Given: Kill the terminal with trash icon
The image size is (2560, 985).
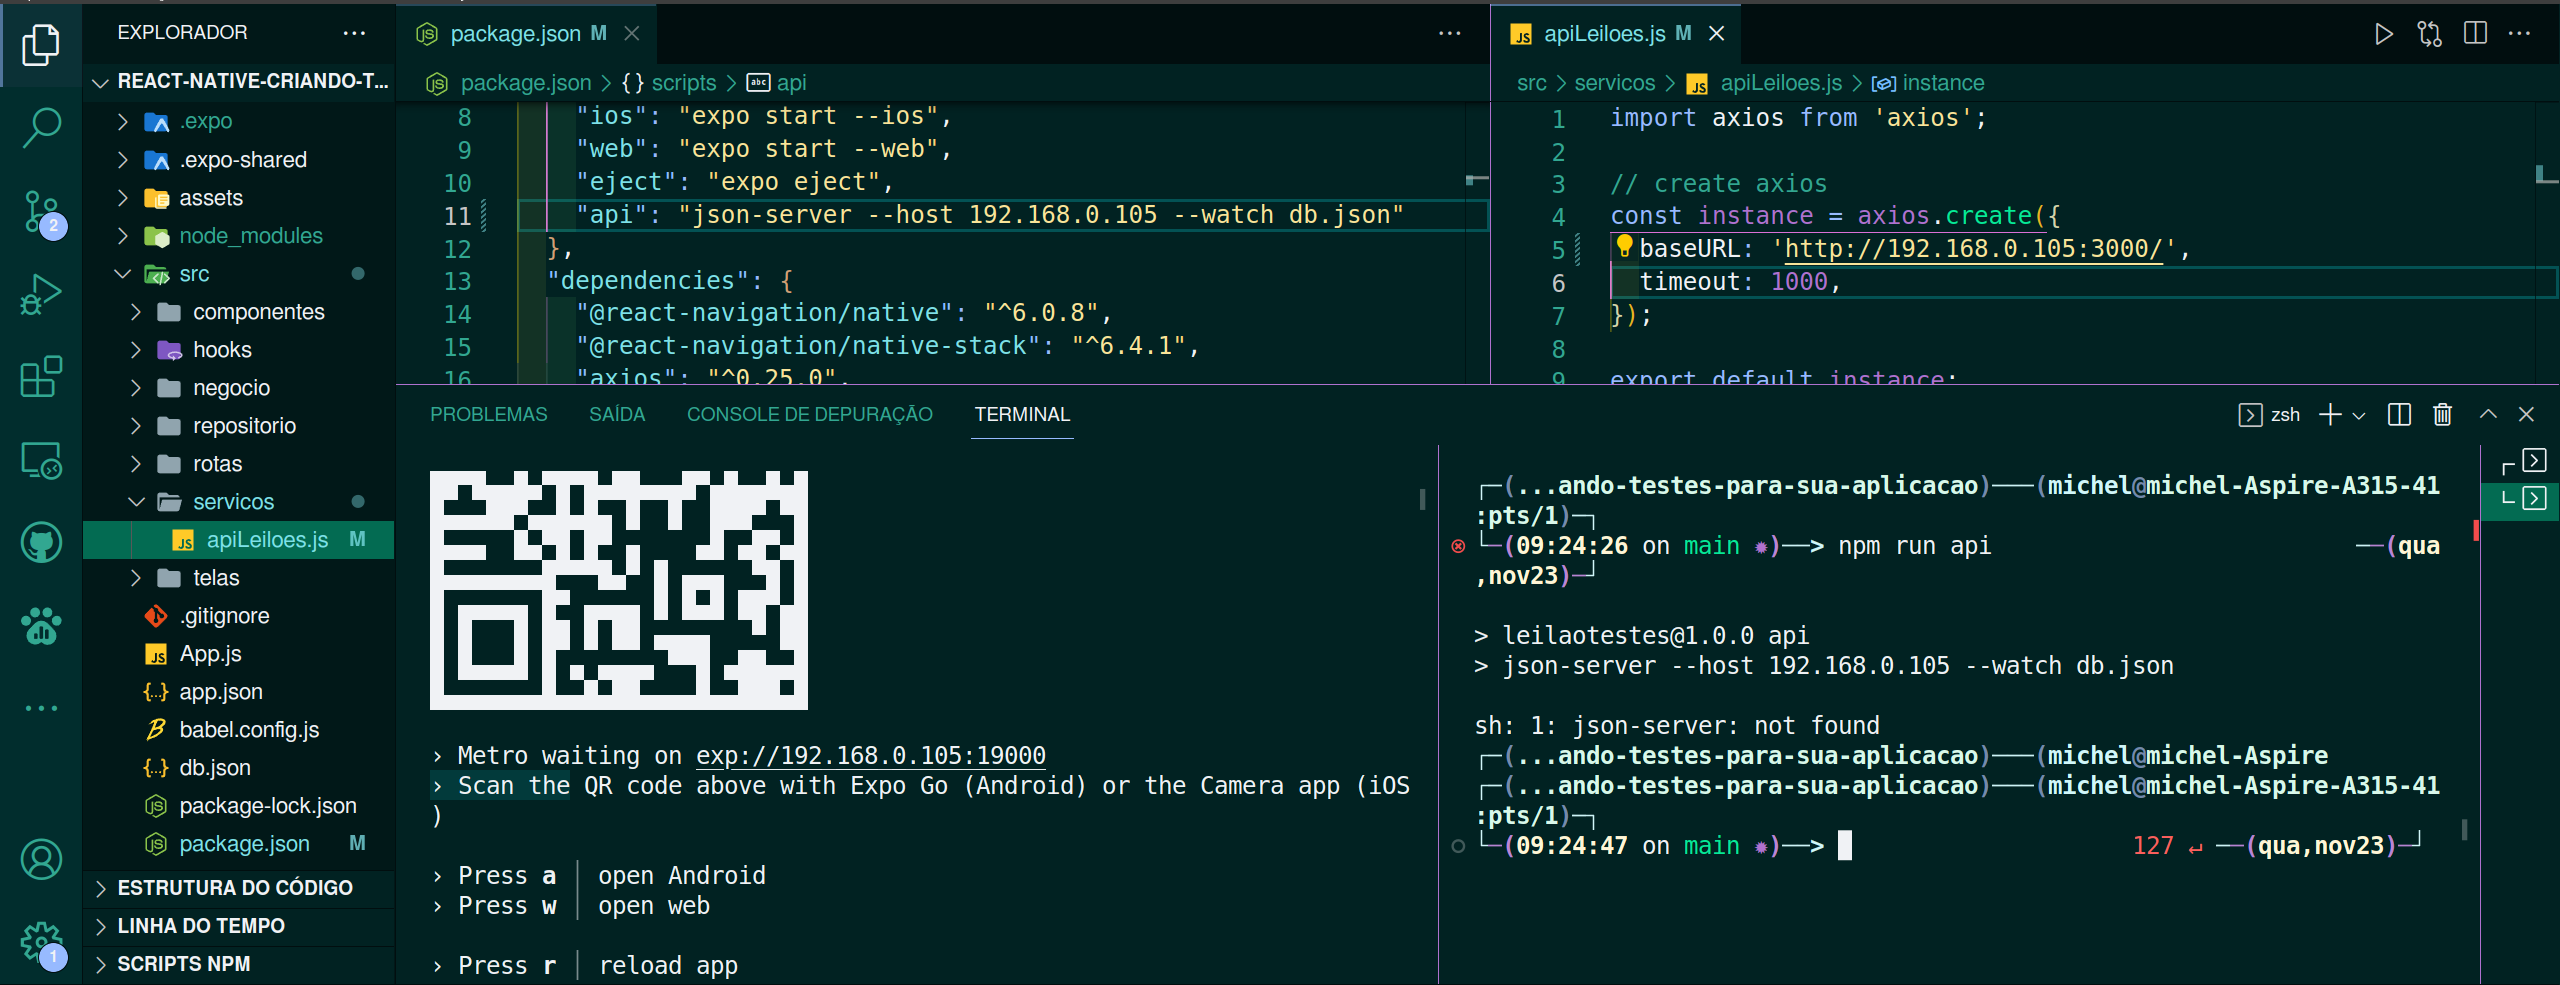Looking at the screenshot, I should coord(2442,415).
